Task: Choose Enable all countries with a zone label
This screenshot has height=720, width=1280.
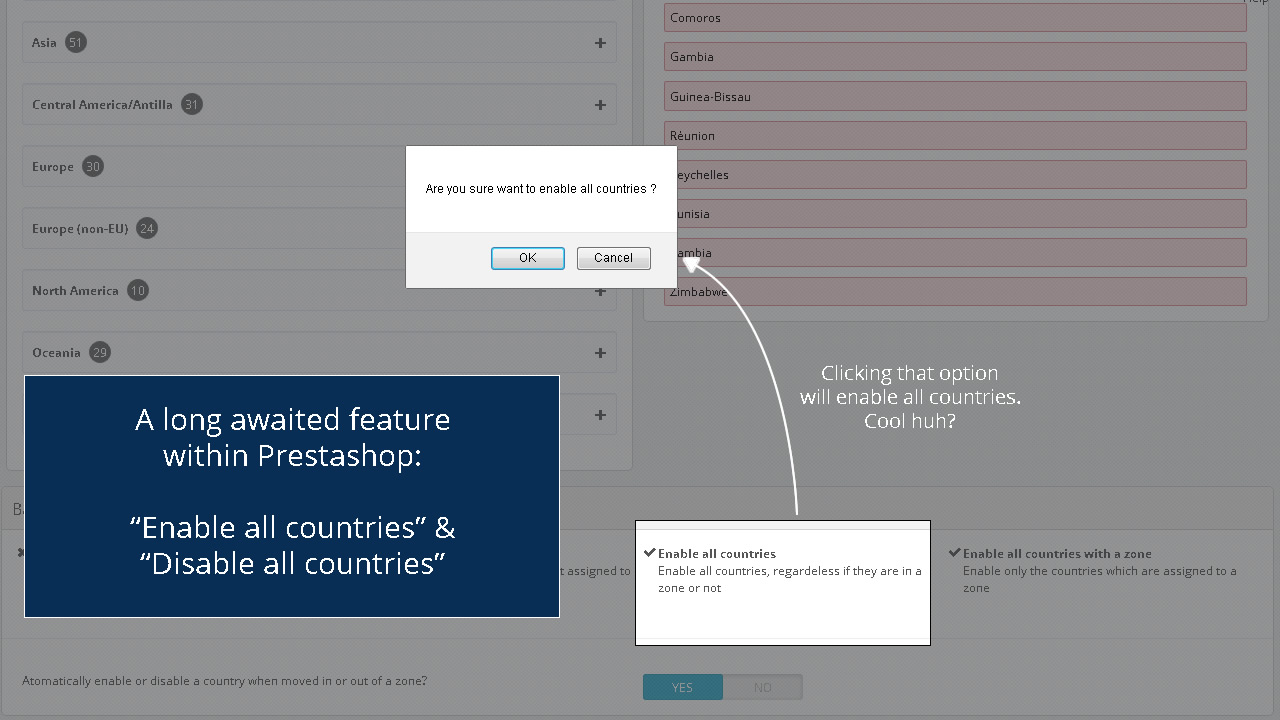Action: pyautogui.click(x=1057, y=554)
